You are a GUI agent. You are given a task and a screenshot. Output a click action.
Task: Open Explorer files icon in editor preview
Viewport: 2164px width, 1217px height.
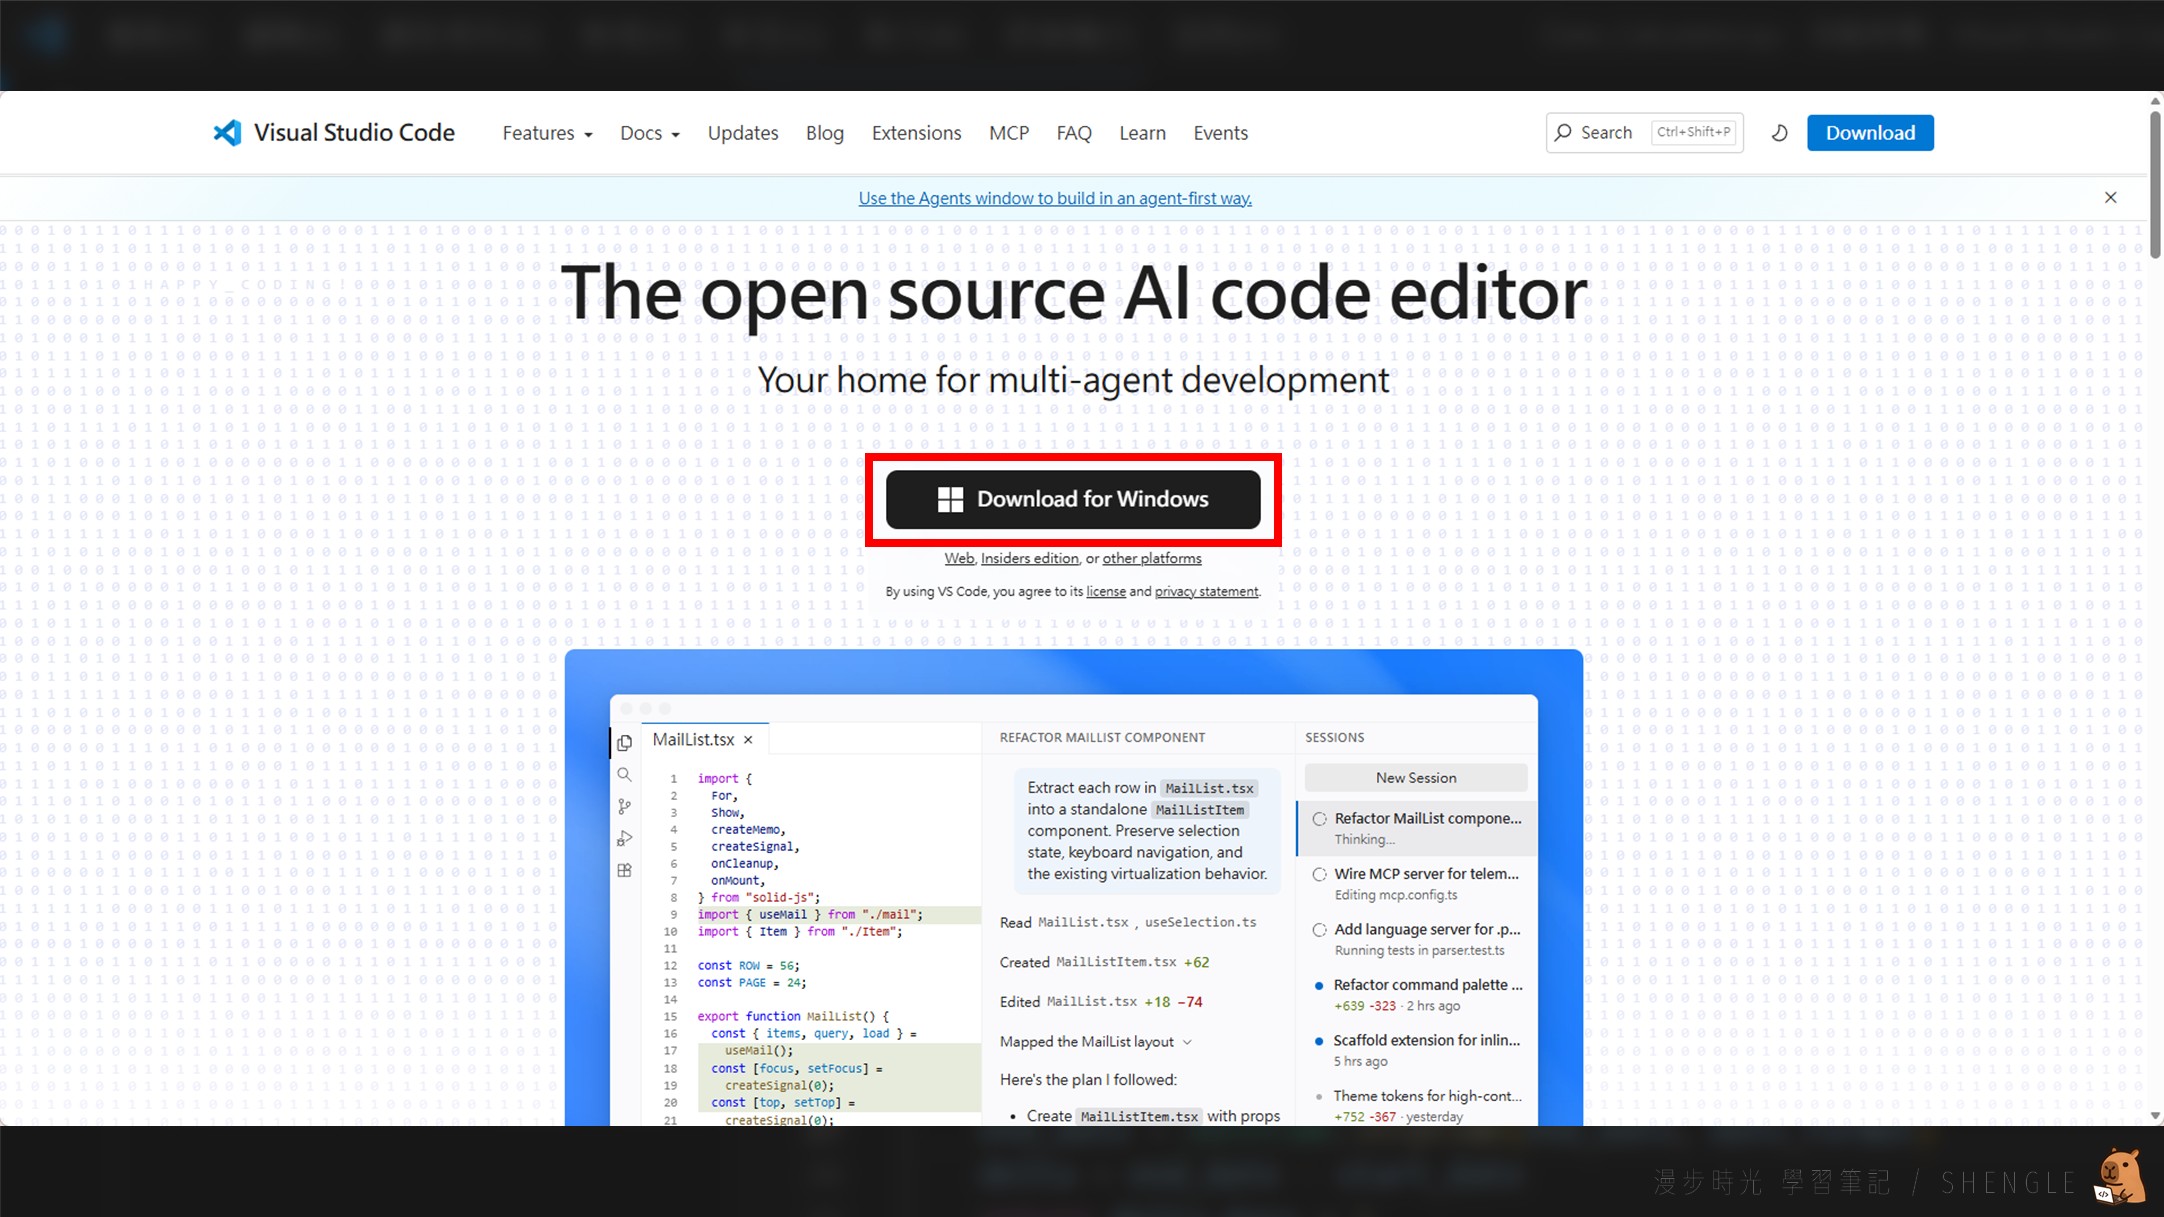(x=625, y=742)
